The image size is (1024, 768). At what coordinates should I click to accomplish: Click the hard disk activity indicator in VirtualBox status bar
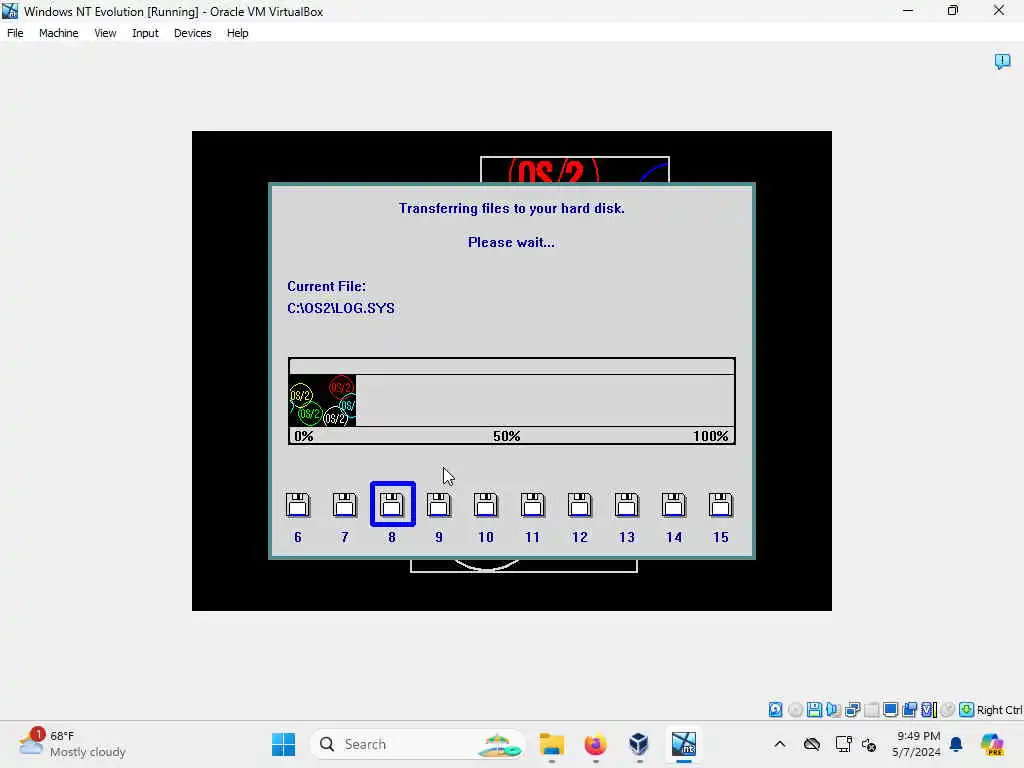point(775,709)
